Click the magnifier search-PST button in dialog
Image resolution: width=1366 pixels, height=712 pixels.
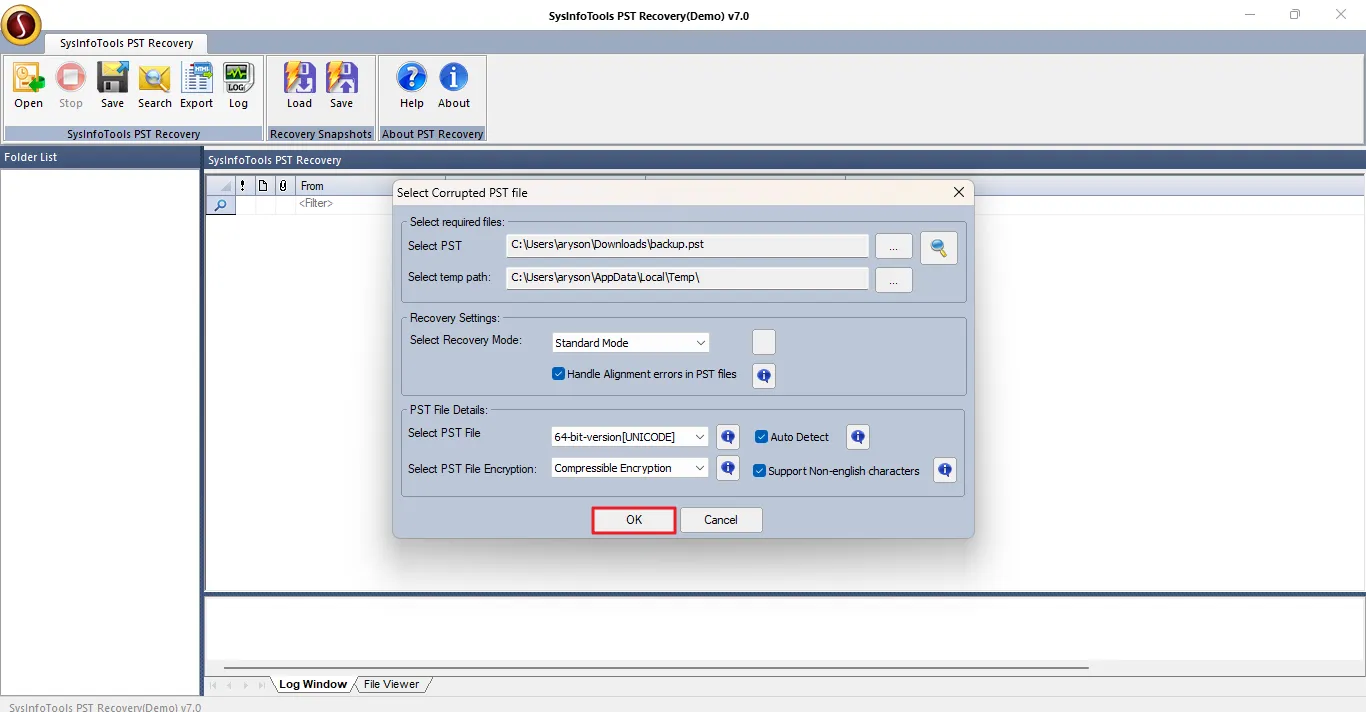point(939,248)
